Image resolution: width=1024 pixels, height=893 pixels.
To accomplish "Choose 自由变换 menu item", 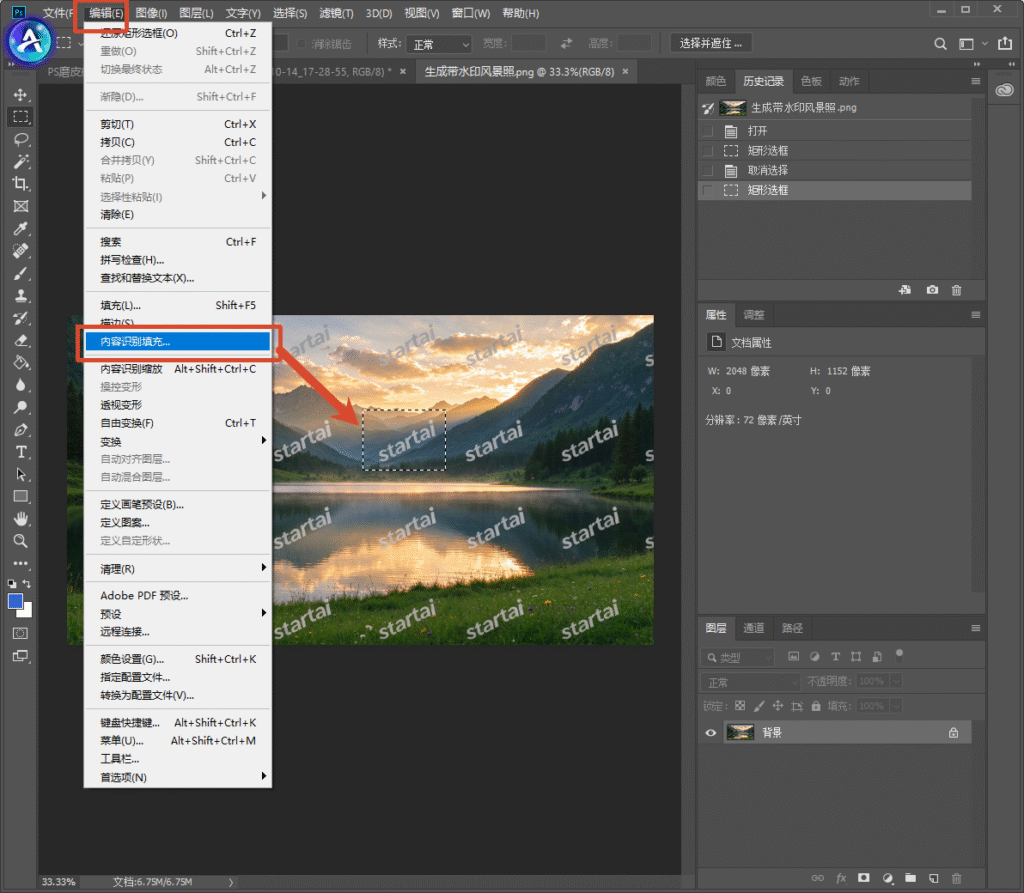I will coord(178,423).
